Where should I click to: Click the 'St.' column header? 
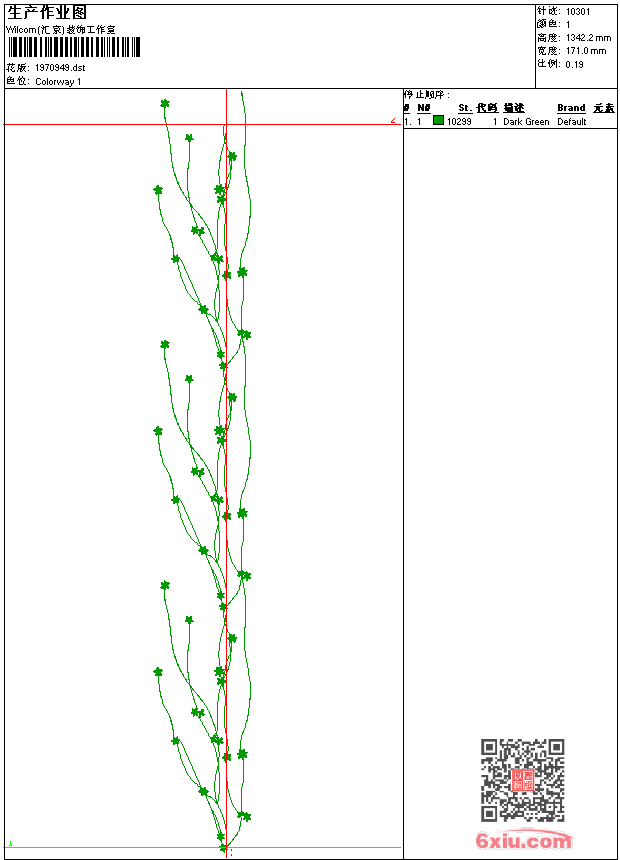(x=465, y=108)
